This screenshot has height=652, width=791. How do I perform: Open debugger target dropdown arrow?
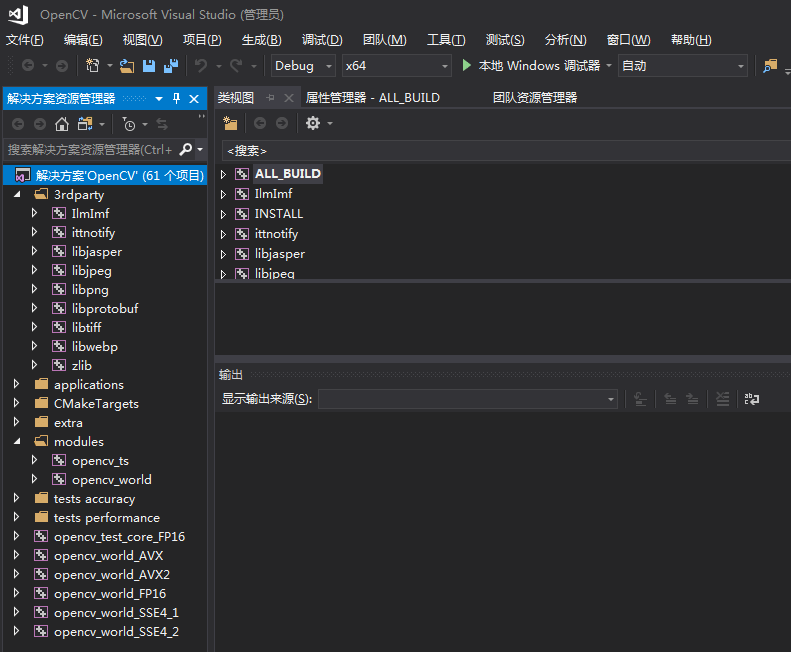pyautogui.click(x=609, y=66)
